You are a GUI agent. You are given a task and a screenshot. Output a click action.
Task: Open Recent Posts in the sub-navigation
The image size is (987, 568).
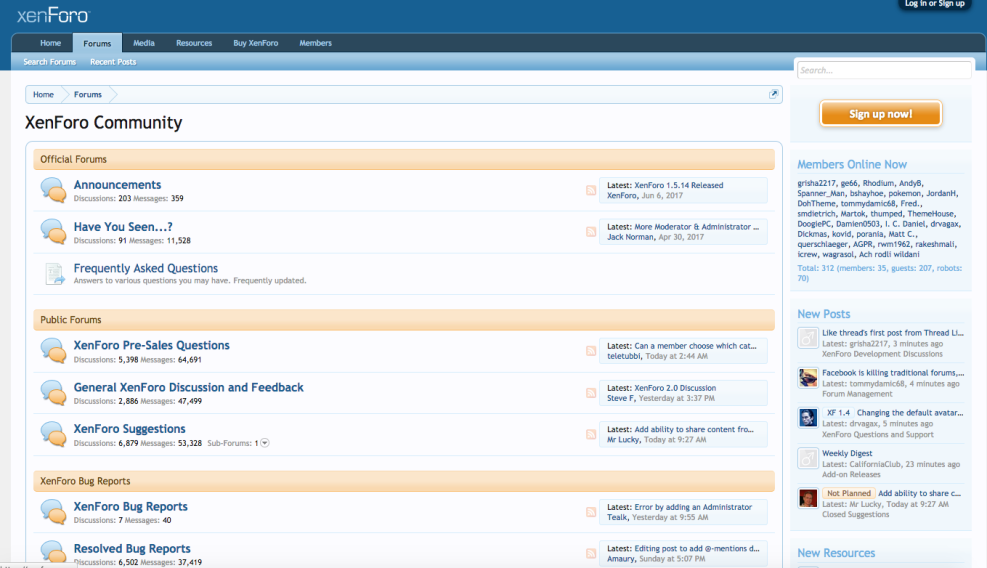[113, 62]
